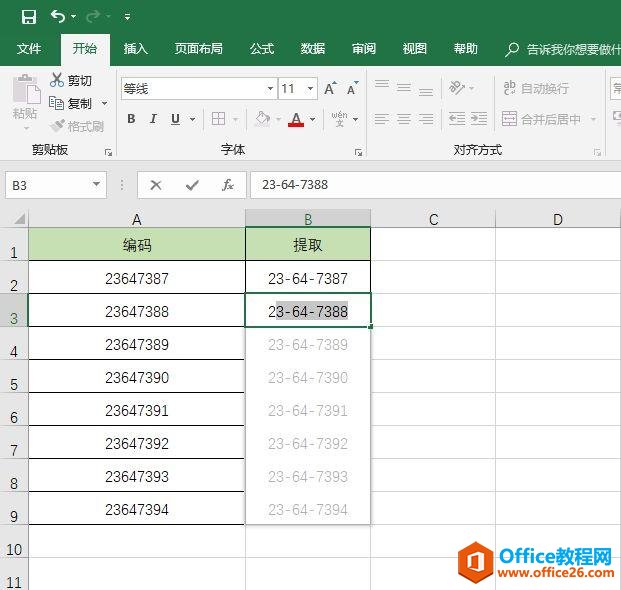Toggle Italic formatting
The image size is (621, 590).
(153, 119)
